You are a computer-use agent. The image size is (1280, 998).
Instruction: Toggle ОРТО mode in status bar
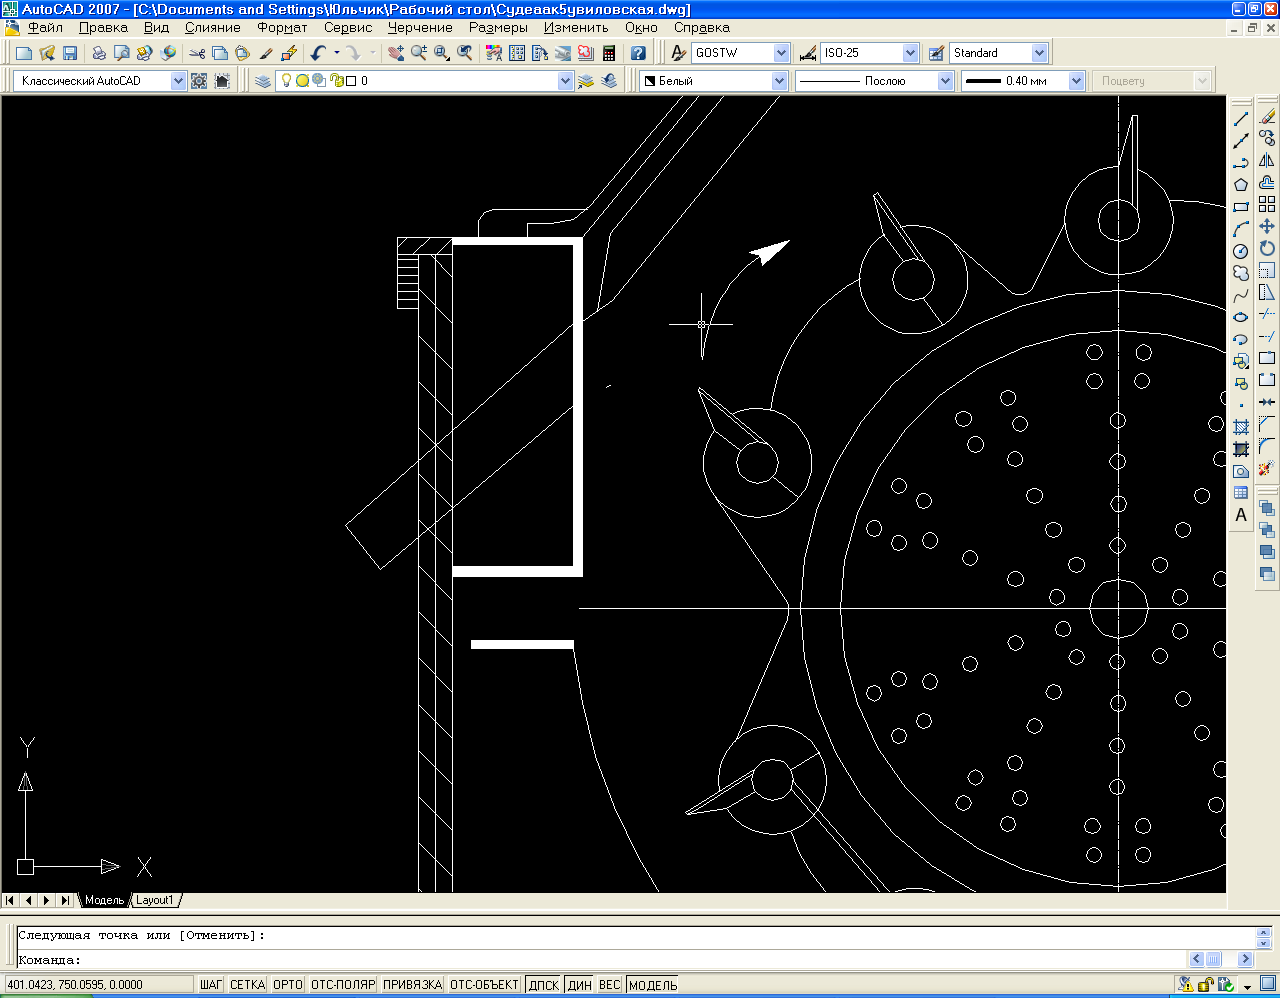click(x=287, y=985)
